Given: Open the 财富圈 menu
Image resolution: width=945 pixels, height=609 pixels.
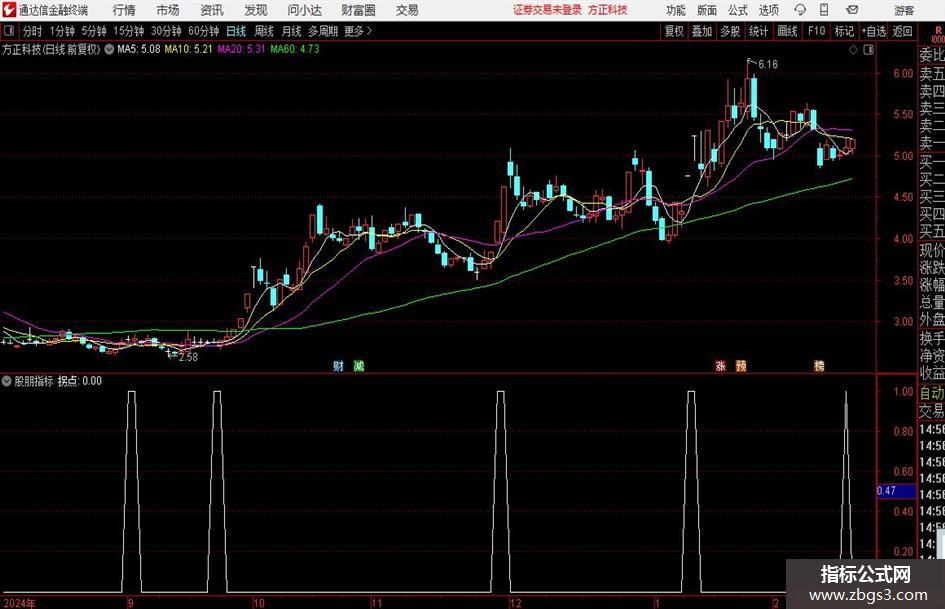Looking at the screenshot, I should [358, 10].
